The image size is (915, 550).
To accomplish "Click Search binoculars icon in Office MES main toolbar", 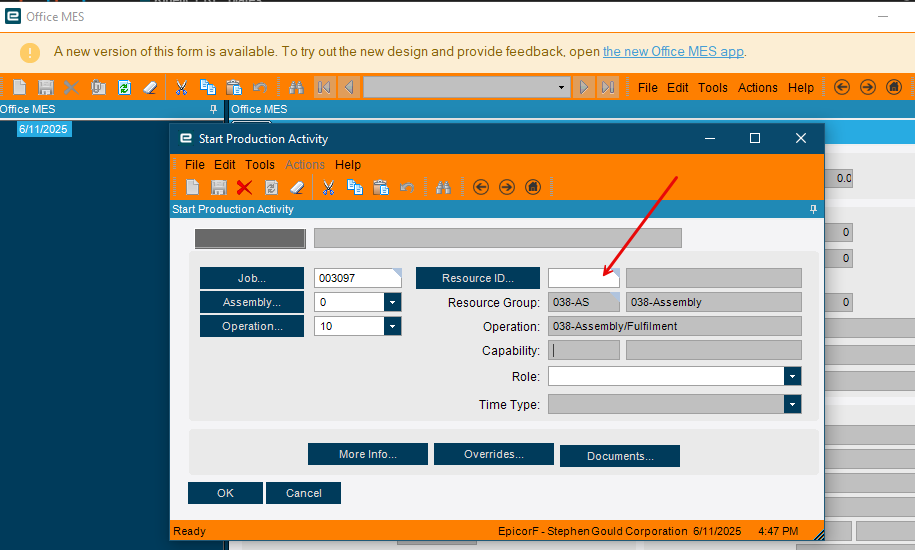I will (296, 87).
